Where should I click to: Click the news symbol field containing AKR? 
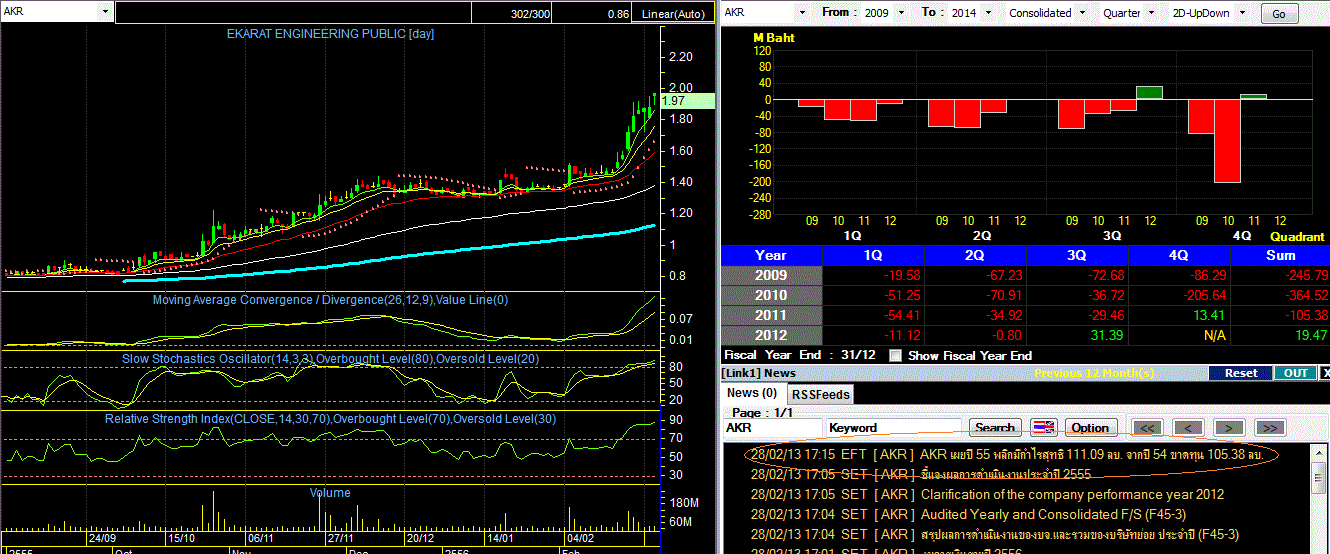click(773, 428)
